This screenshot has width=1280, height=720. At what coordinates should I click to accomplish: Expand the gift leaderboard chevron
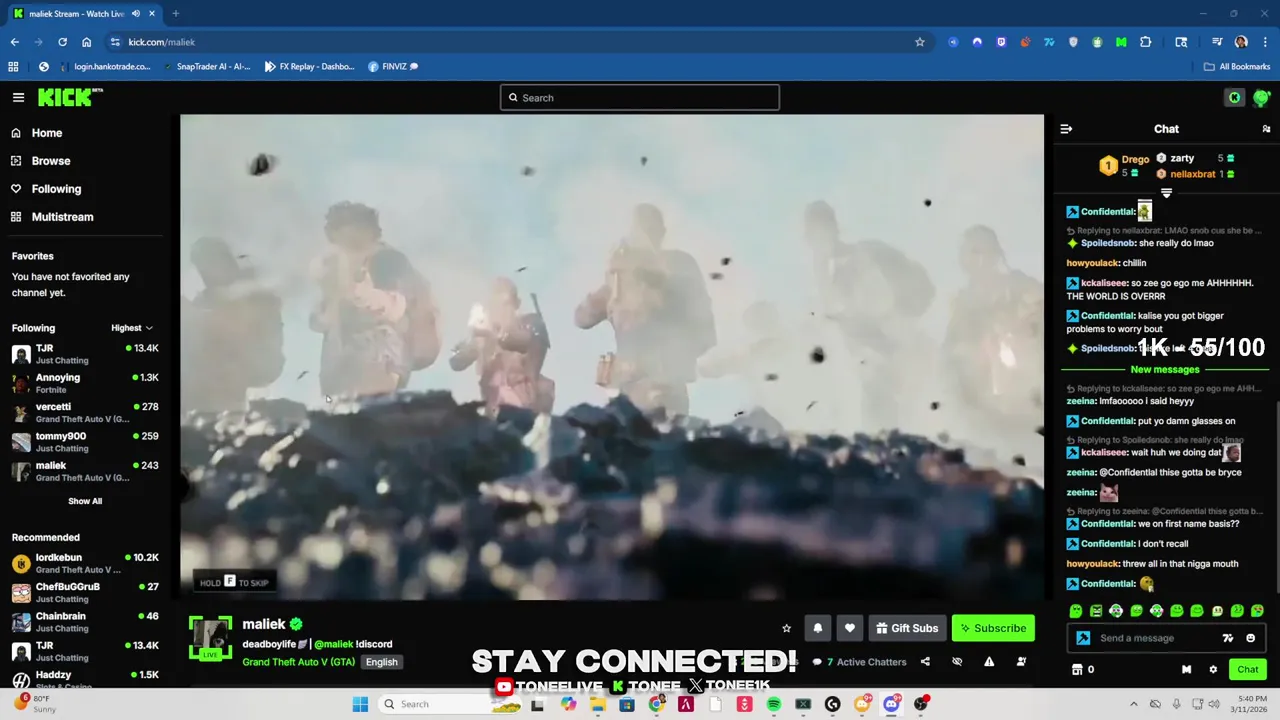(x=1166, y=193)
